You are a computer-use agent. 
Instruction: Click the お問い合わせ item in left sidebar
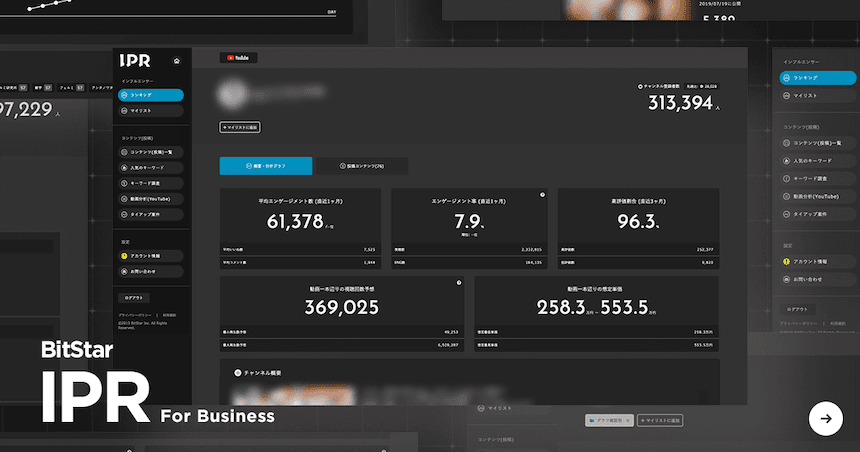tap(150, 270)
